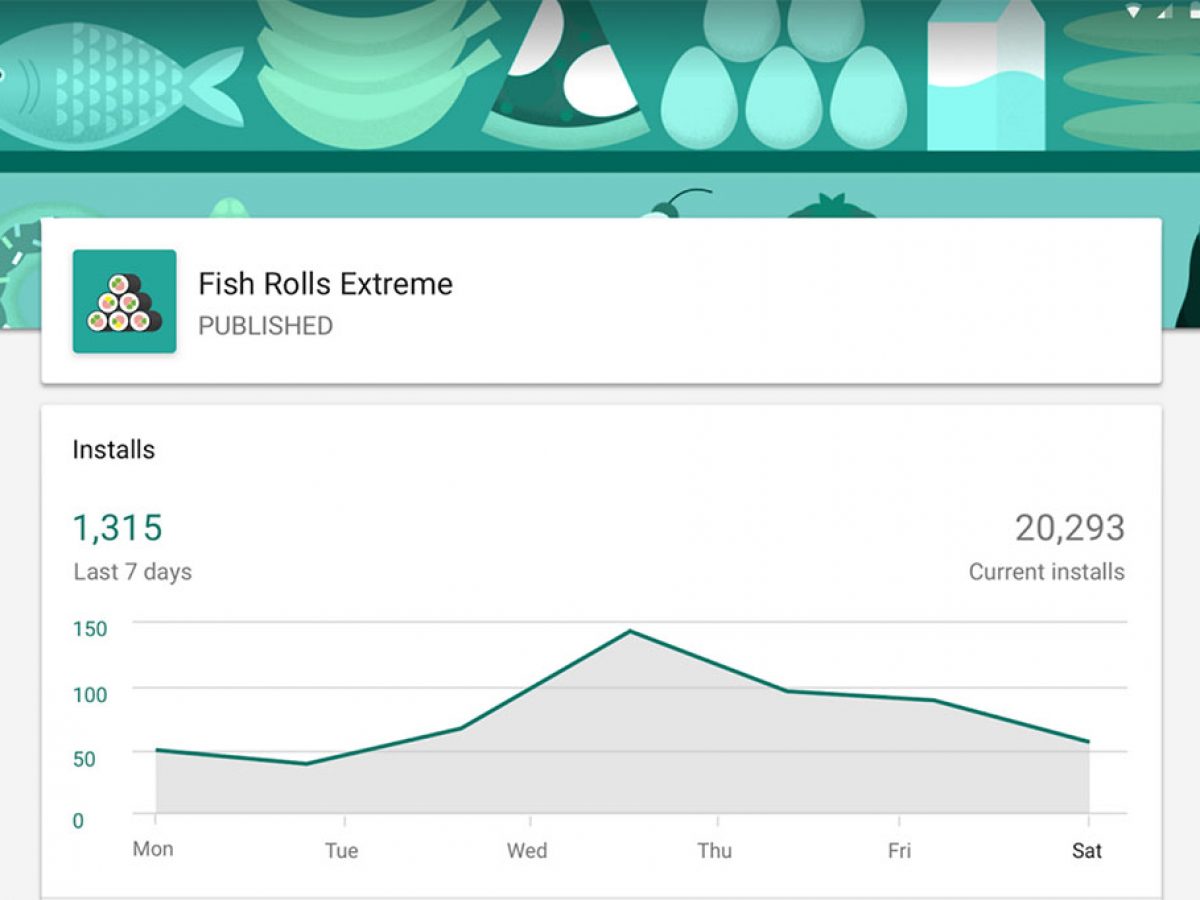Select the Mon label on the chart axis

point(153,849)
